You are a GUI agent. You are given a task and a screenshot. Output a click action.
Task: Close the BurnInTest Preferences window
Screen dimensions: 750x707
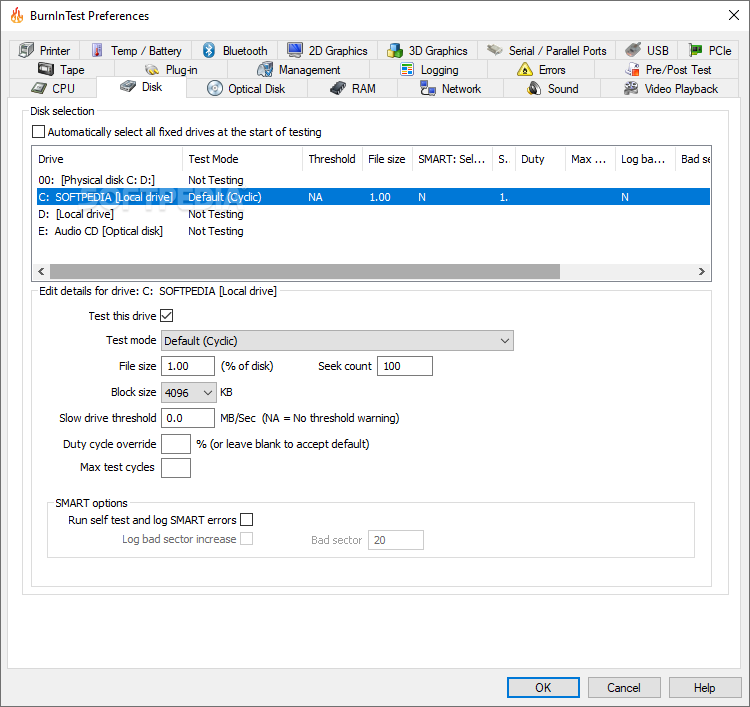(734, 15)
